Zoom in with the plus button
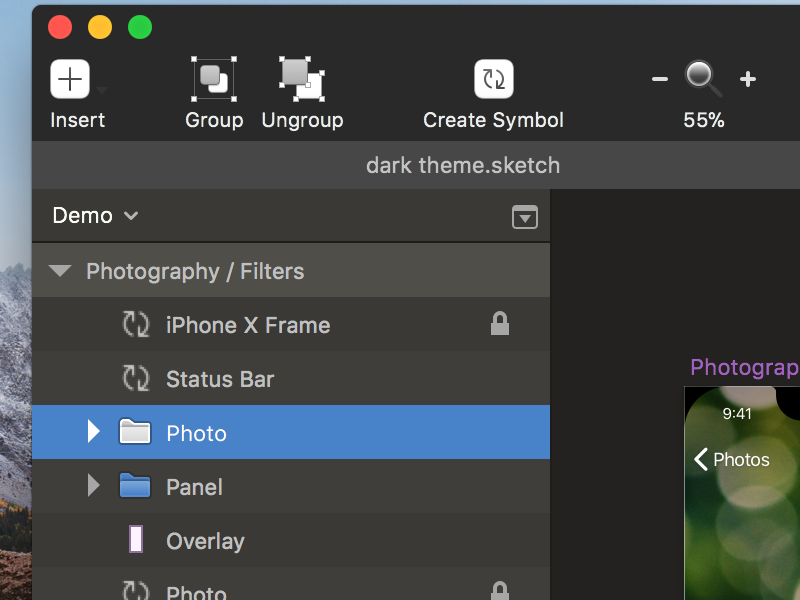 [747, 79]
